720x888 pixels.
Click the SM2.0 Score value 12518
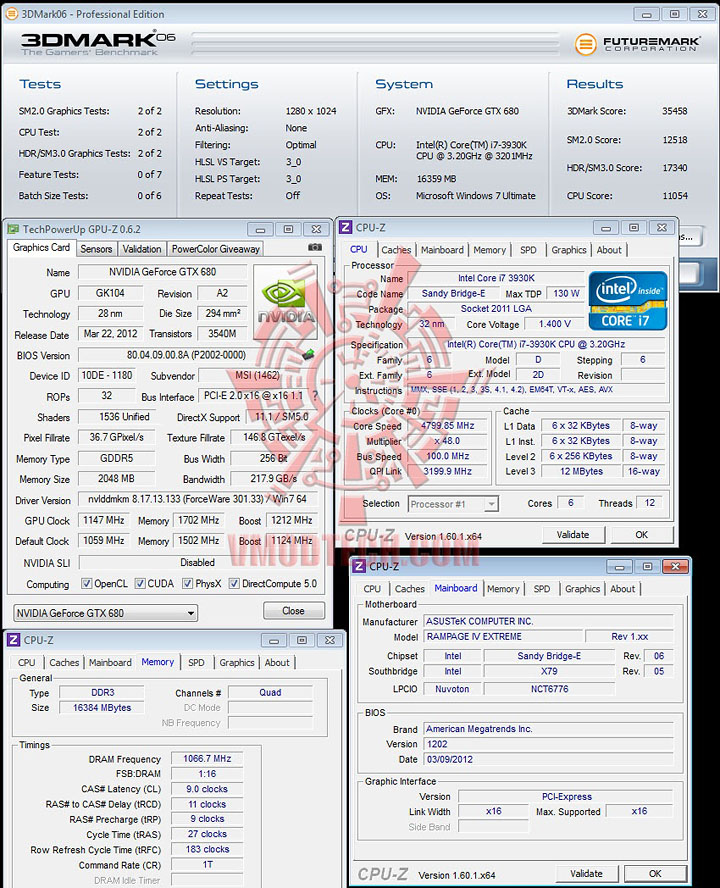[675, 139]
